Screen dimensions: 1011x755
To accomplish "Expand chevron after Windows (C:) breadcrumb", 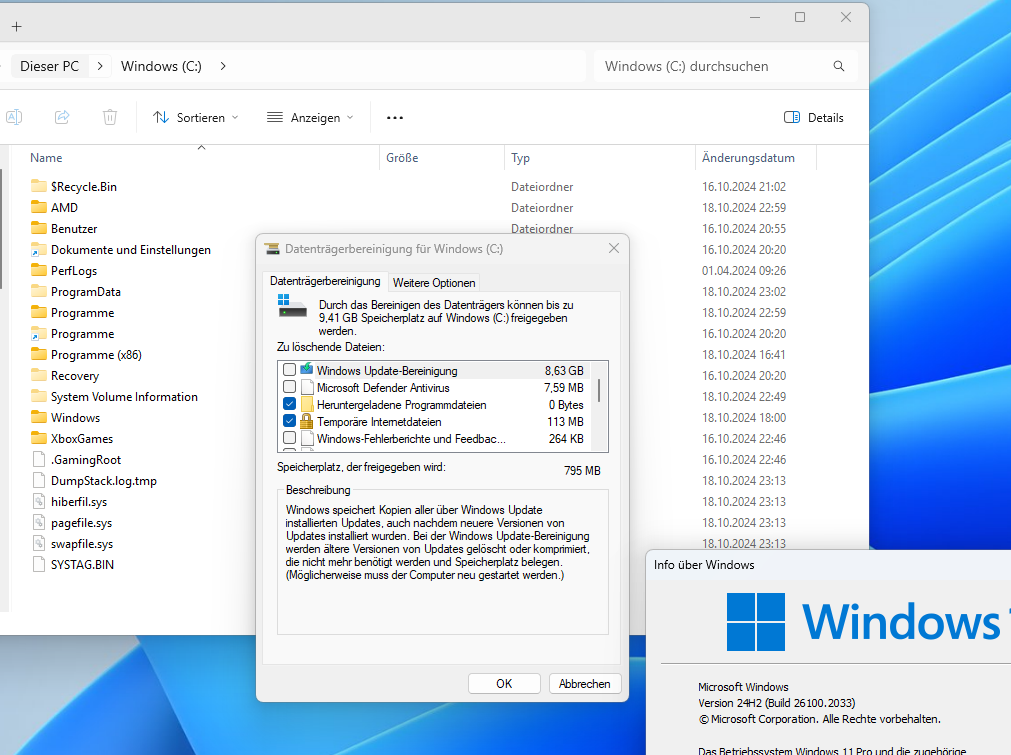I will coord(223,66).
